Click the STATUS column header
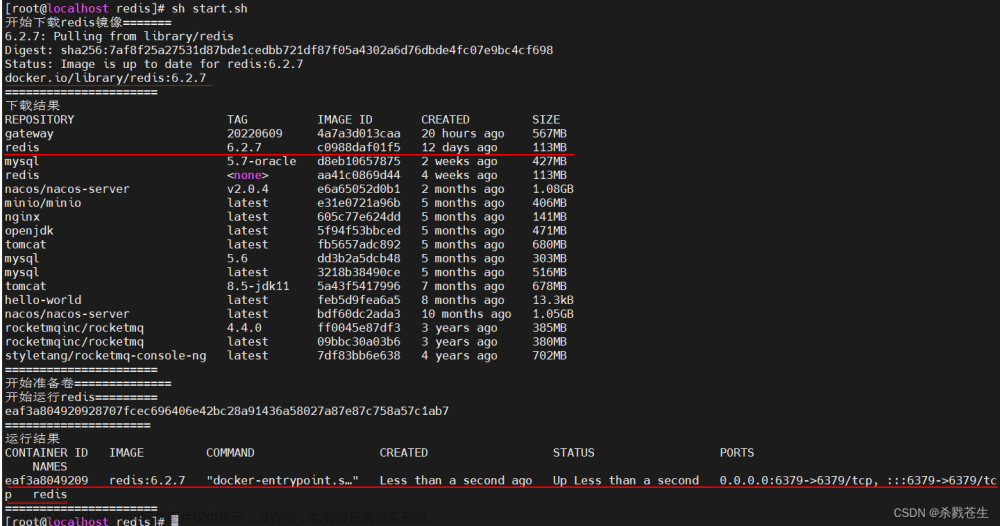 (573, 453)
